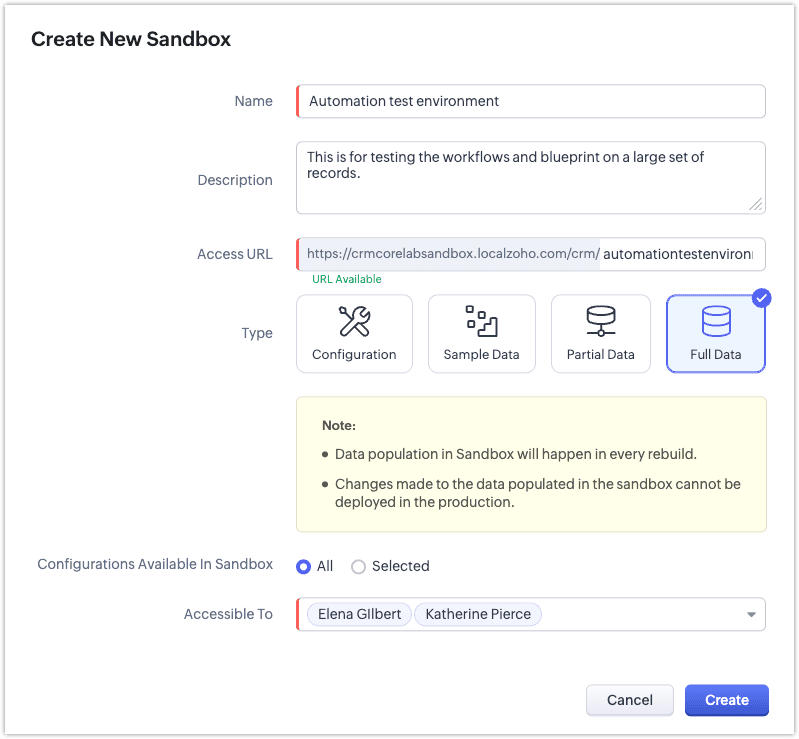Click the Katherine Pierce user chip

coord(477,614)
